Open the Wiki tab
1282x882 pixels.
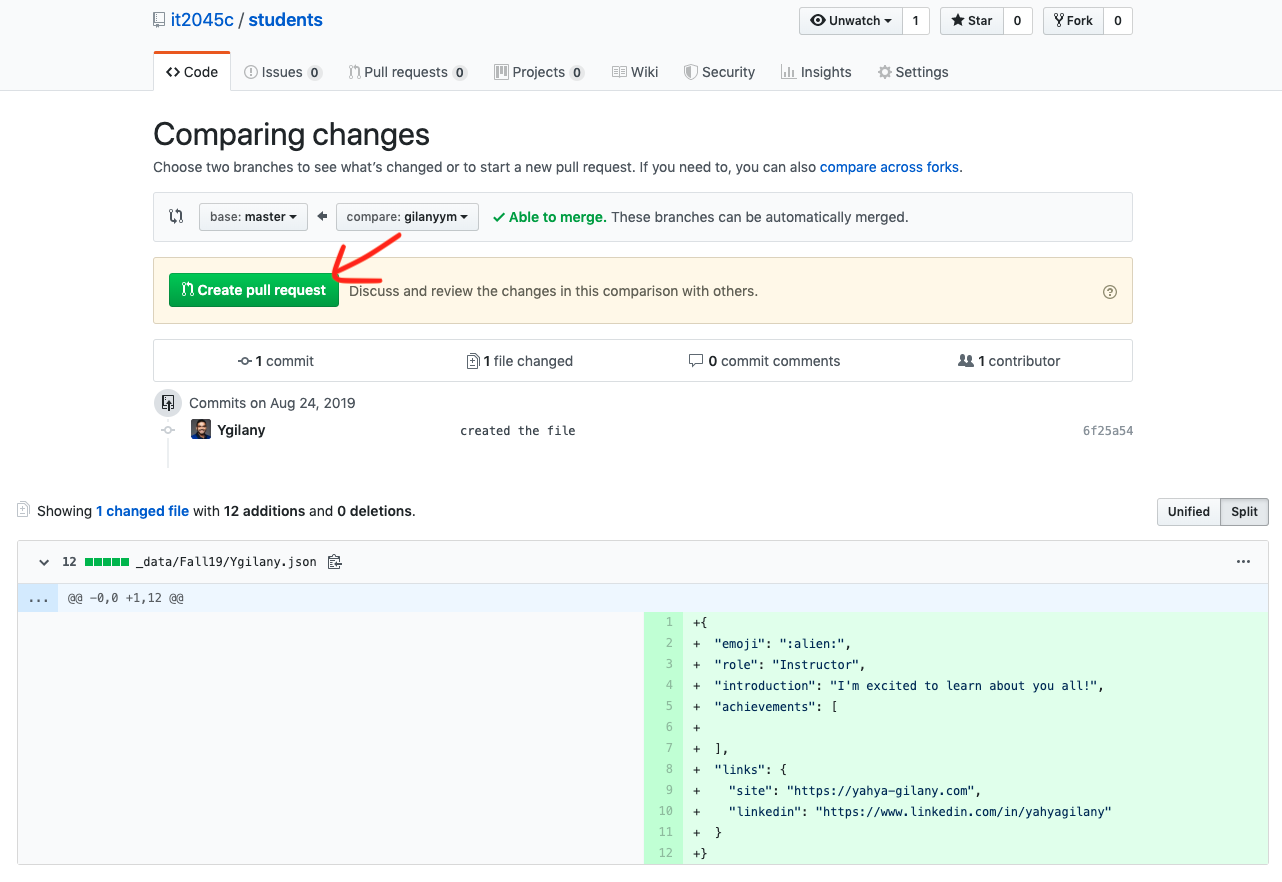coord(635,72)
